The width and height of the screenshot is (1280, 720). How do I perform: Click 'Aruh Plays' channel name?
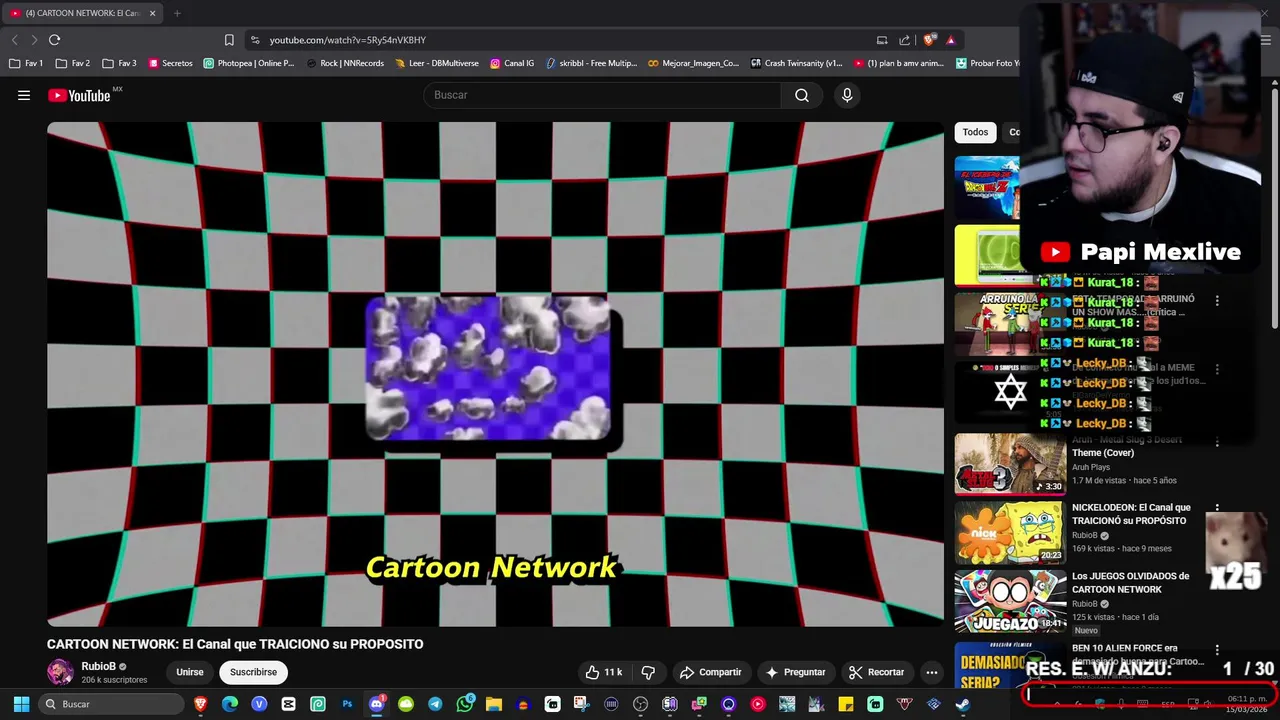click(x=1091, y=467)
